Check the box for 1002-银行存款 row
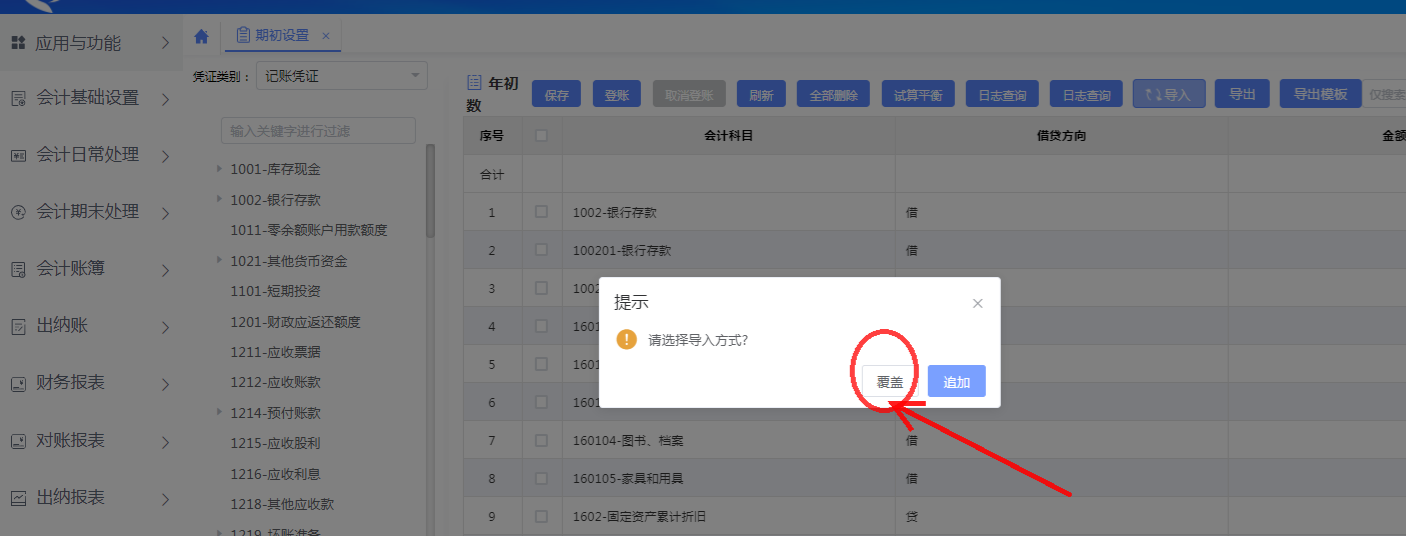The image size is (1406, 536). click(541, 212)
